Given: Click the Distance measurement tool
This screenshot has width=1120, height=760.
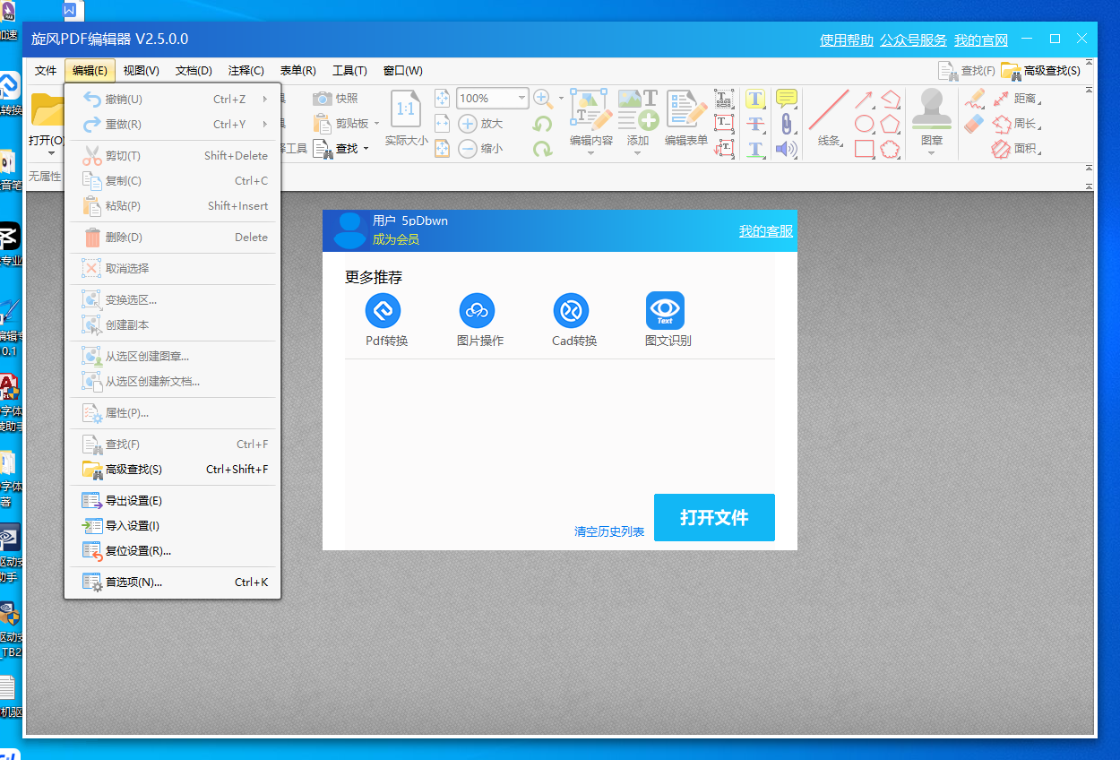Looking at the screenshot, I should tap(1016, 99).
